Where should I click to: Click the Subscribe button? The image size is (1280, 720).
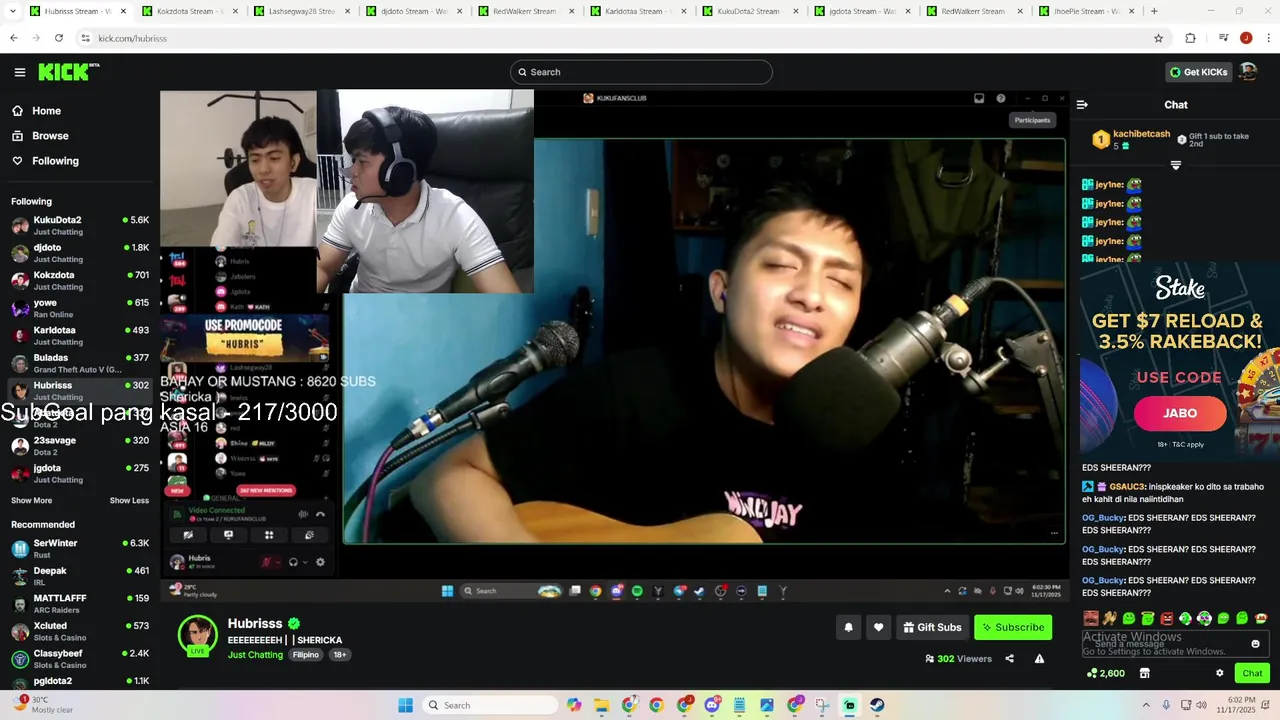[1013, 627]
